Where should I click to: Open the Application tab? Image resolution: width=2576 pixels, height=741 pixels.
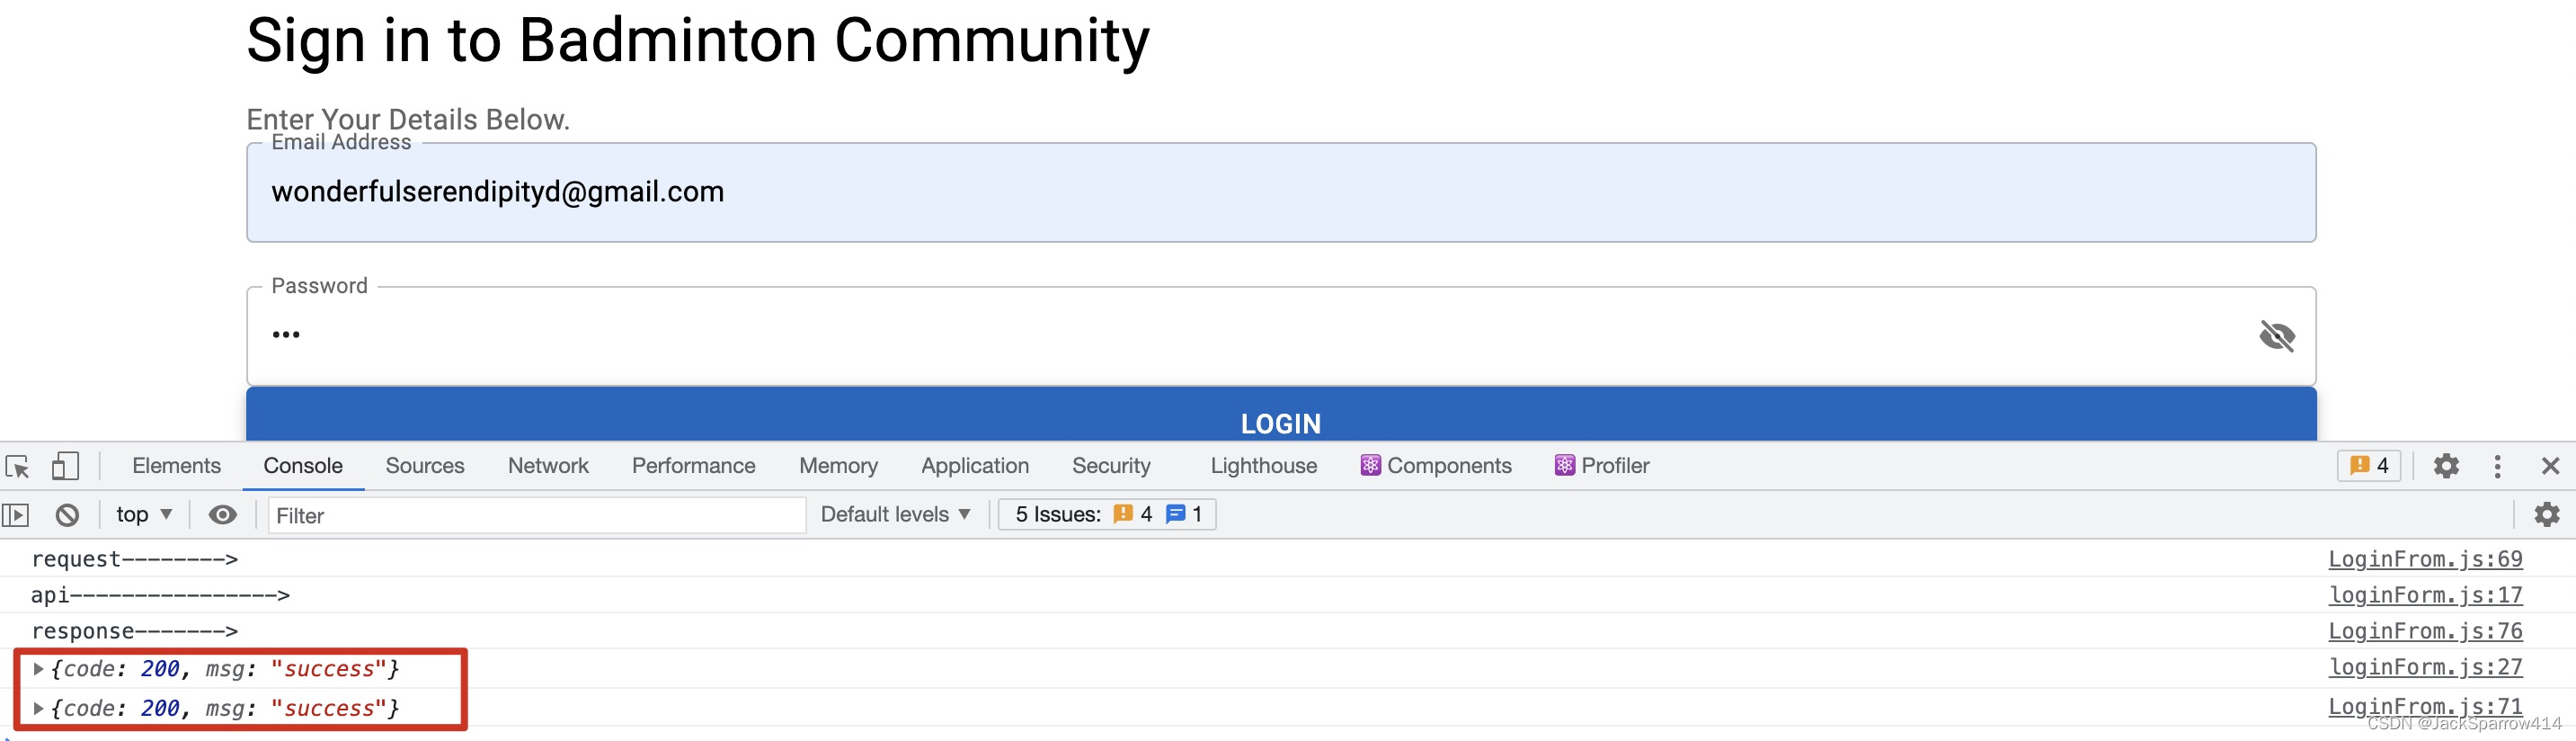(x=974, y=466)
